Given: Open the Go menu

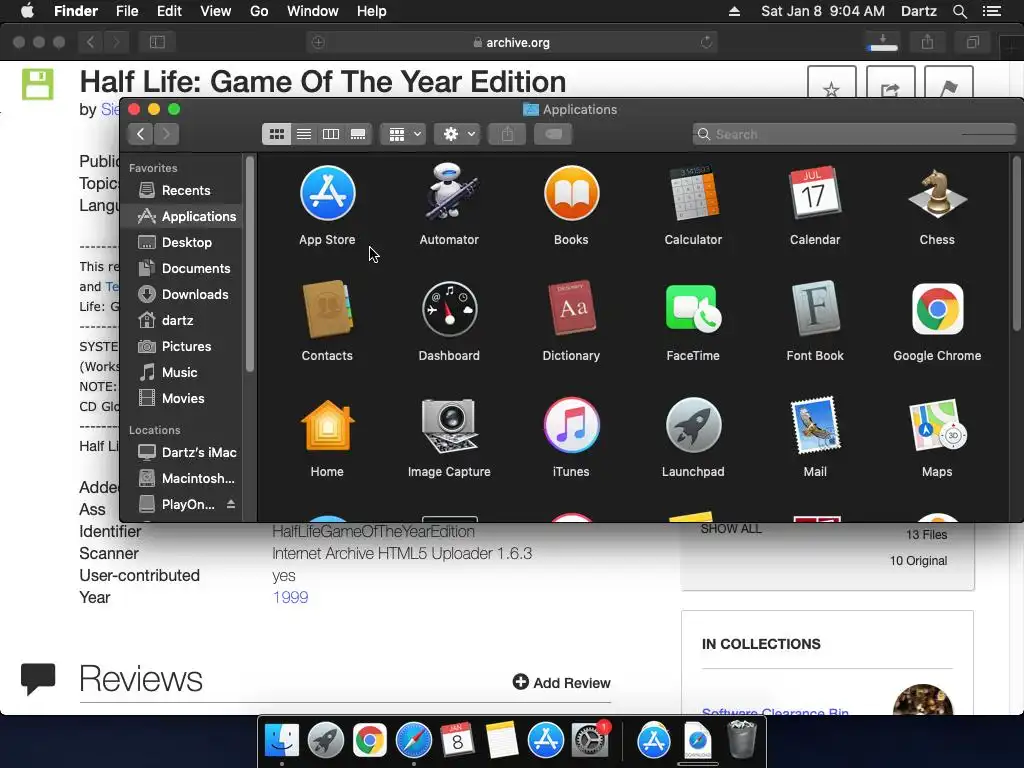Looking at the screenshot, I should tap(259, 11).
